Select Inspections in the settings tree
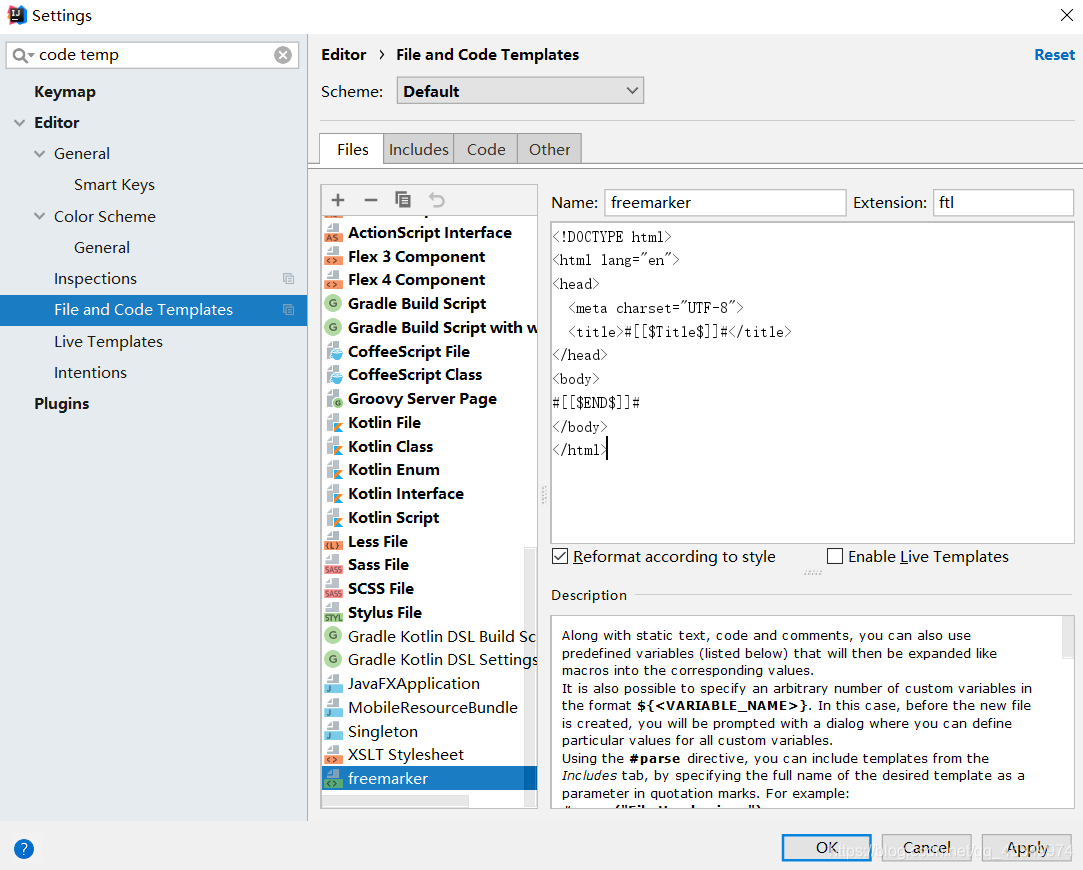 (95, 279)
